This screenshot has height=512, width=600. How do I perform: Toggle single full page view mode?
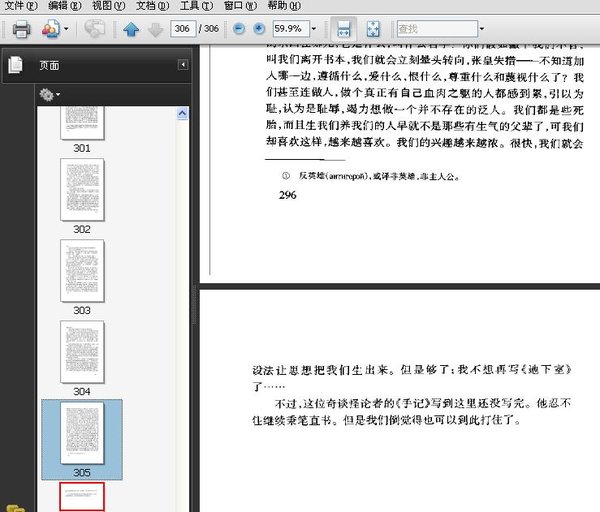tap(373, 29)
